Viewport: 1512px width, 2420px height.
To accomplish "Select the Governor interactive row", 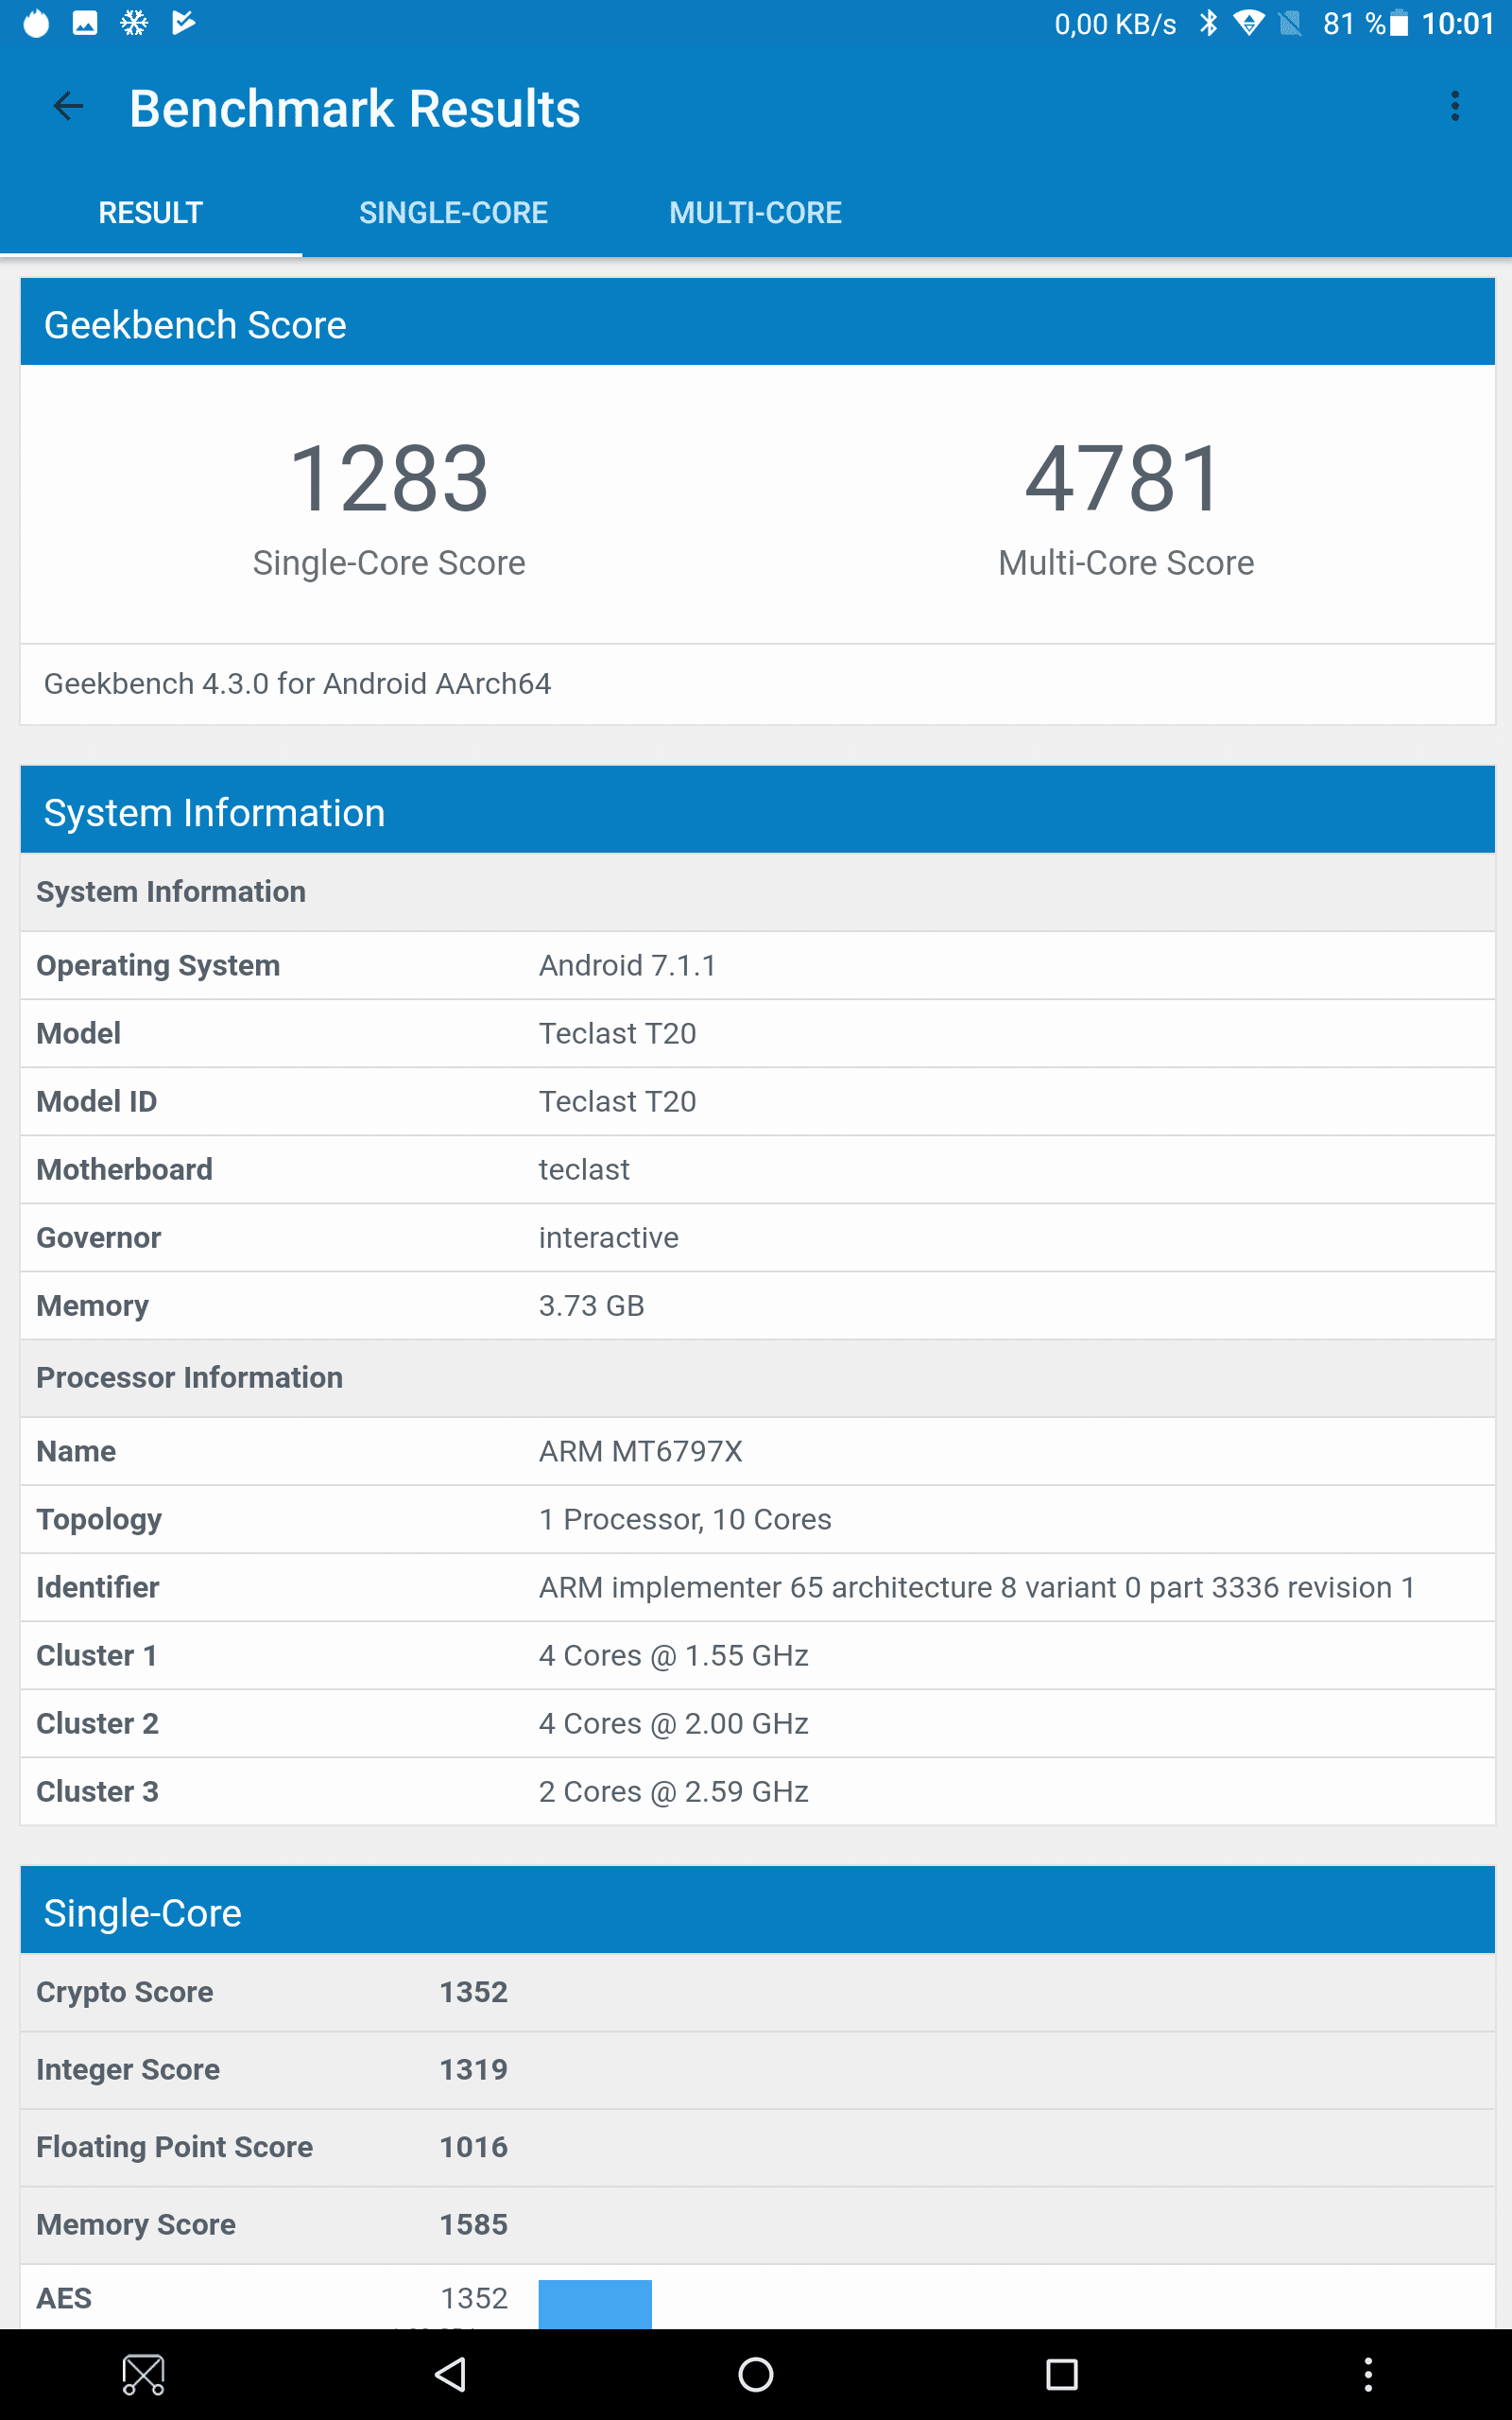I will click(757, 1238).
